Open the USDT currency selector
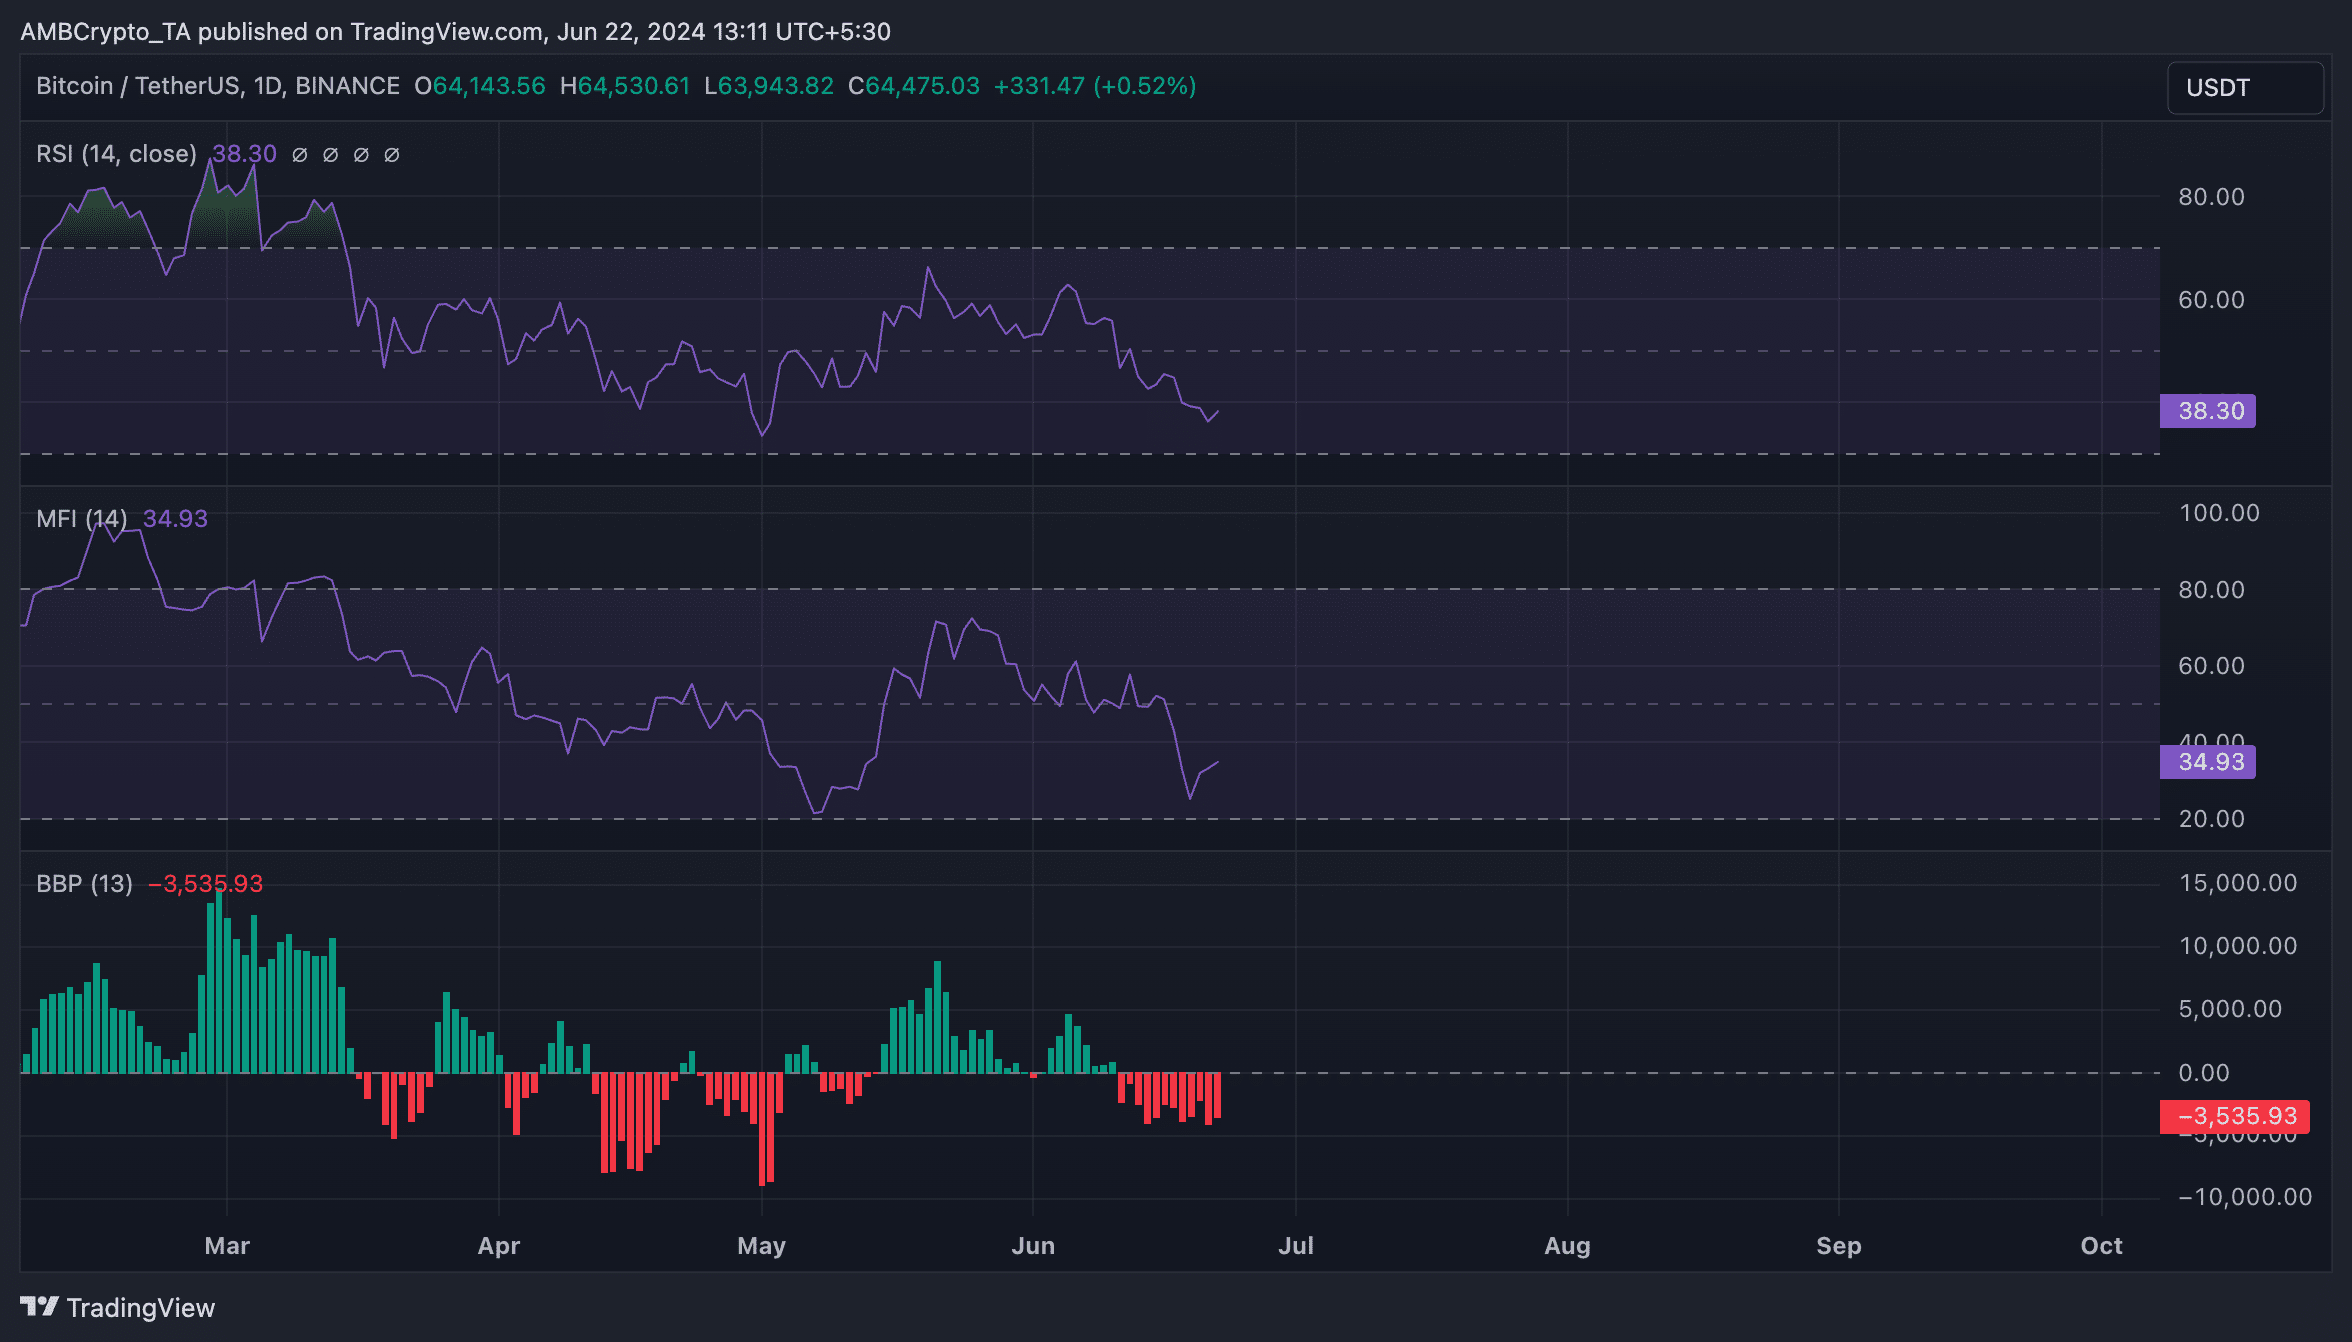 [2245, 88]
